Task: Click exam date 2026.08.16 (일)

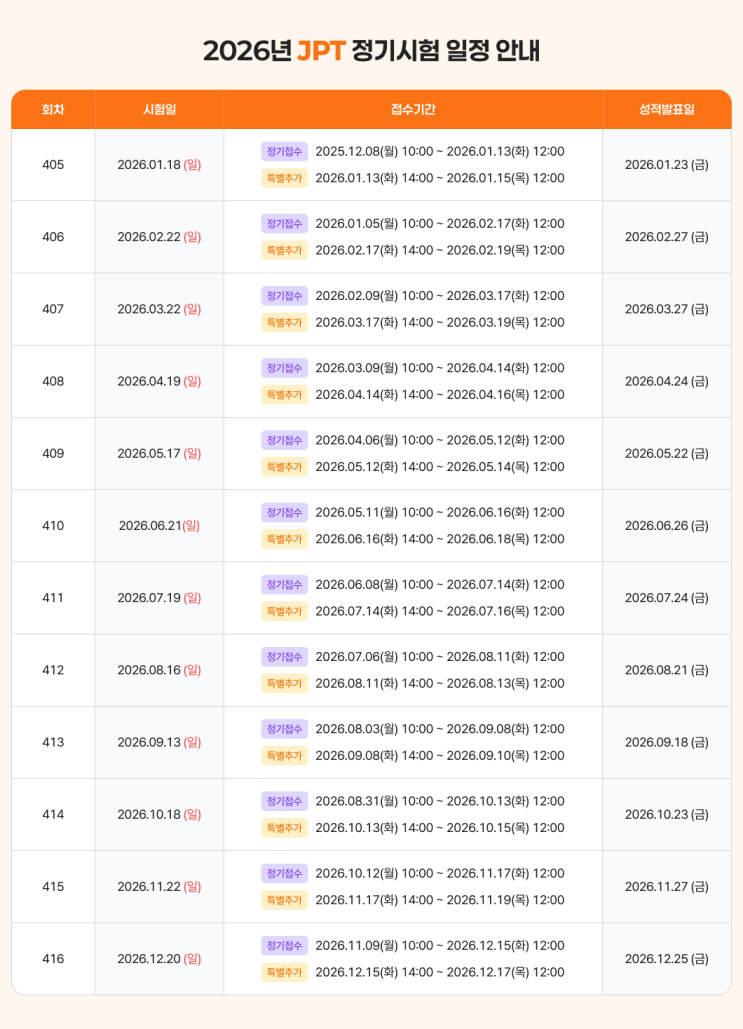Action: (x=159, y=670)
